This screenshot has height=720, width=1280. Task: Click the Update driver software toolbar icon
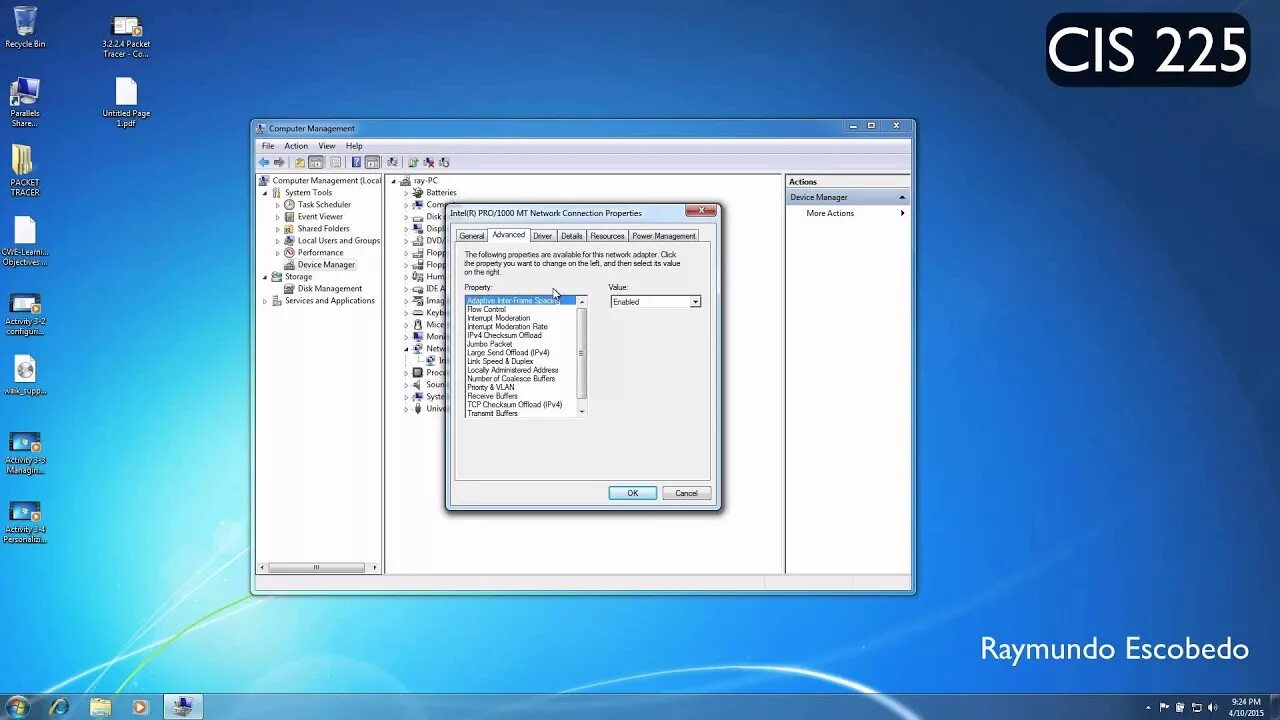[413, 162]
